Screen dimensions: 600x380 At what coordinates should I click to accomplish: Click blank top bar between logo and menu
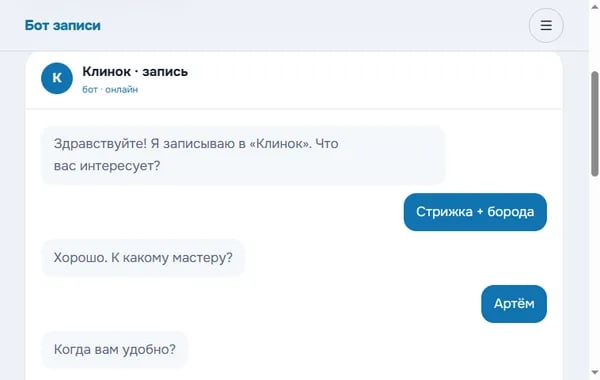(314, 25)
